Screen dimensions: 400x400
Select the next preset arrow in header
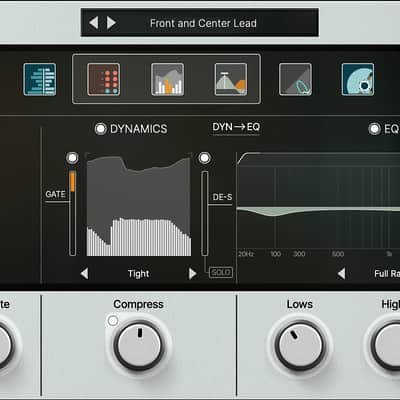(x=111, y=23)
